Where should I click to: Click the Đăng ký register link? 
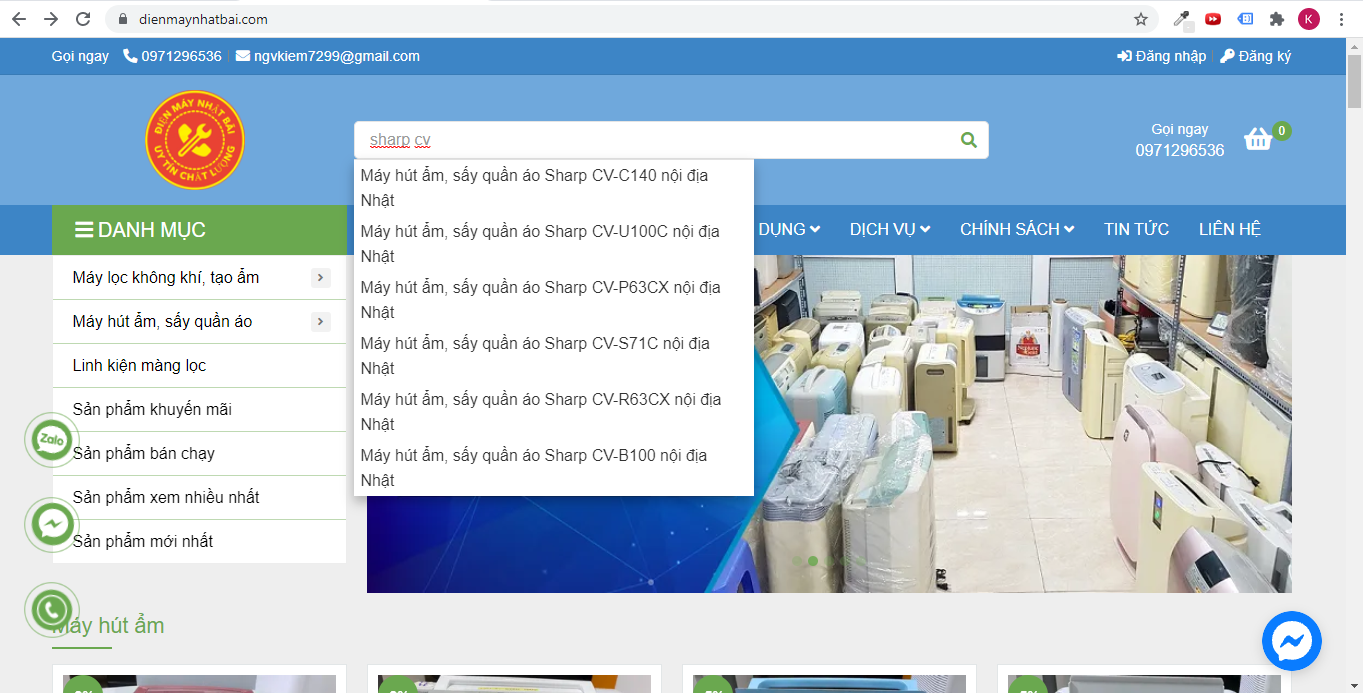[x=1256, y=56]
